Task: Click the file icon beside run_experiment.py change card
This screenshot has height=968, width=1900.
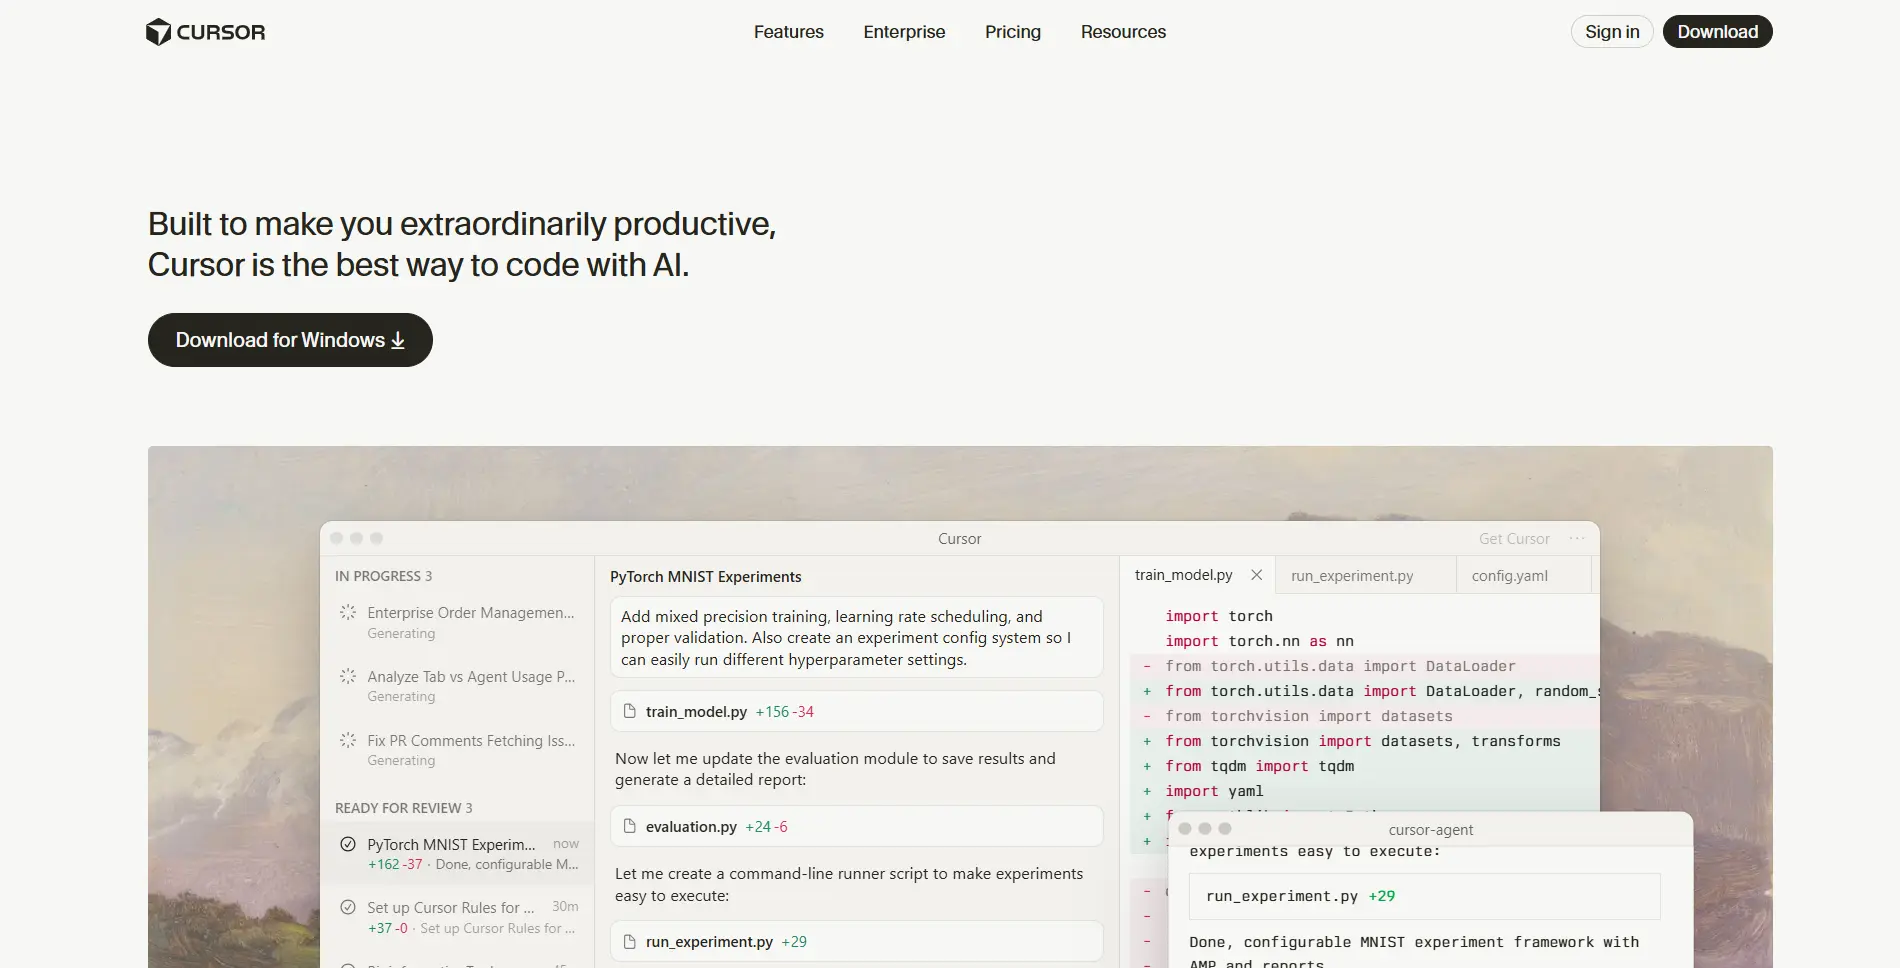Action: click(x=629, y=941)
